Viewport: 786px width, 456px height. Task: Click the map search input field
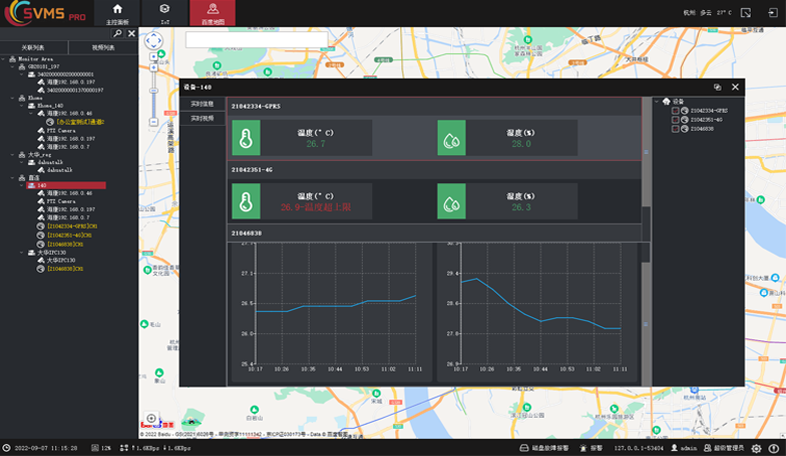[256, 40]
